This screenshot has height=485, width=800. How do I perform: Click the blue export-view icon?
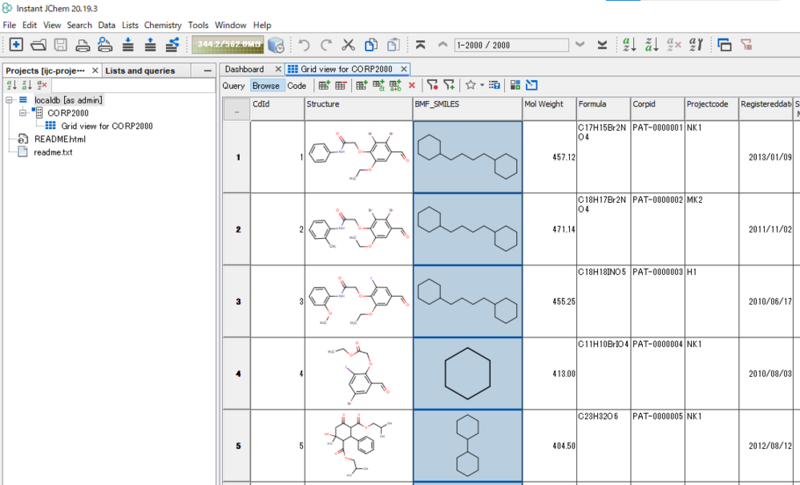click(532, 85)
